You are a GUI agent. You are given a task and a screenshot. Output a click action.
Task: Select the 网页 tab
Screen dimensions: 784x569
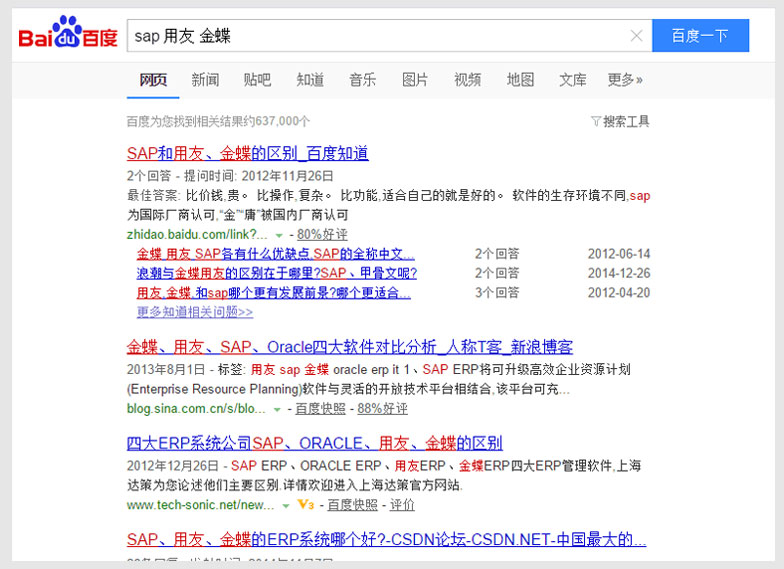point(153,80)
